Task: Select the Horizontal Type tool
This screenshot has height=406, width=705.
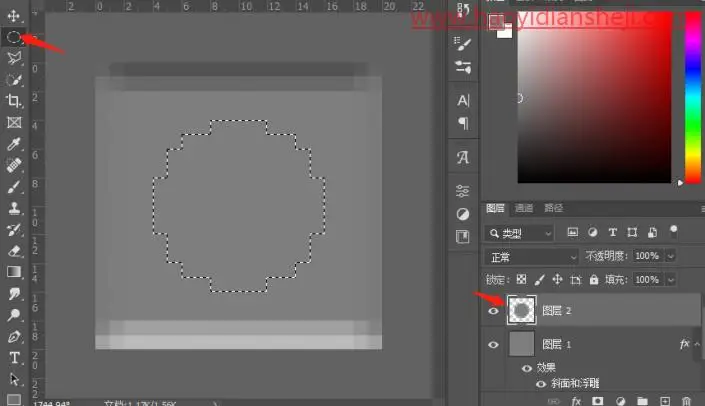Action: (x=14, y=357)
